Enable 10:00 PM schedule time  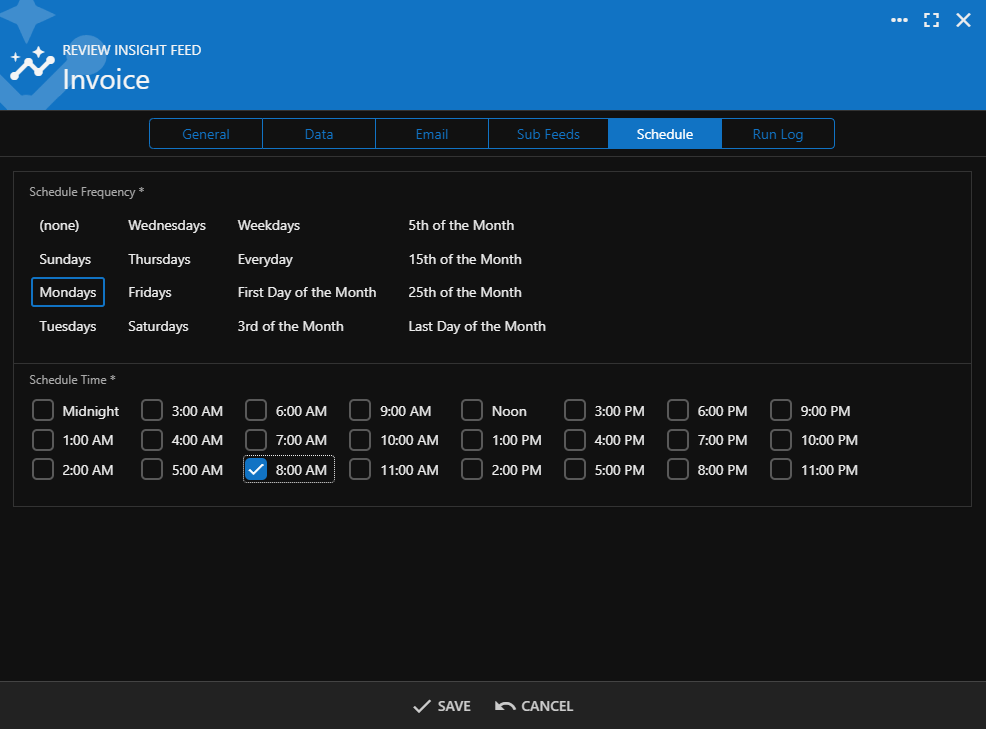pos(781,440)
